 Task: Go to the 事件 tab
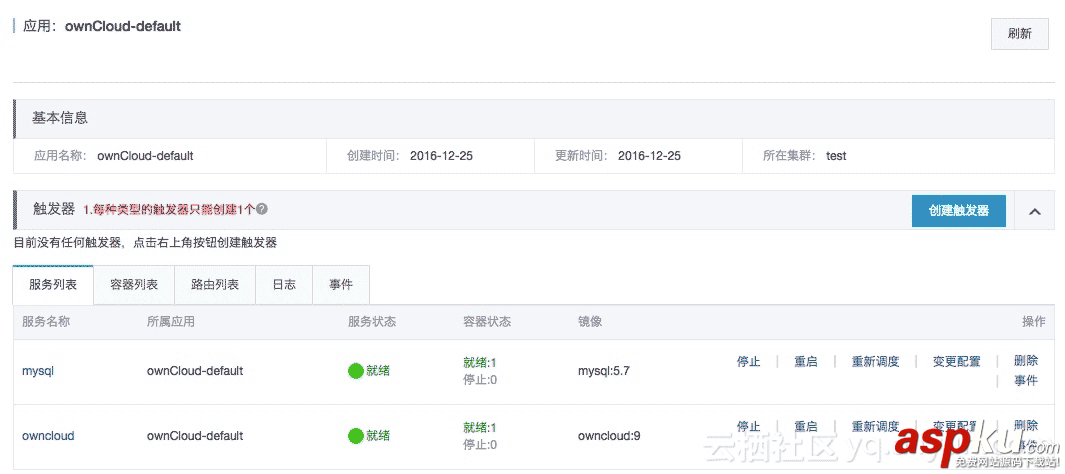click(341, 285)
